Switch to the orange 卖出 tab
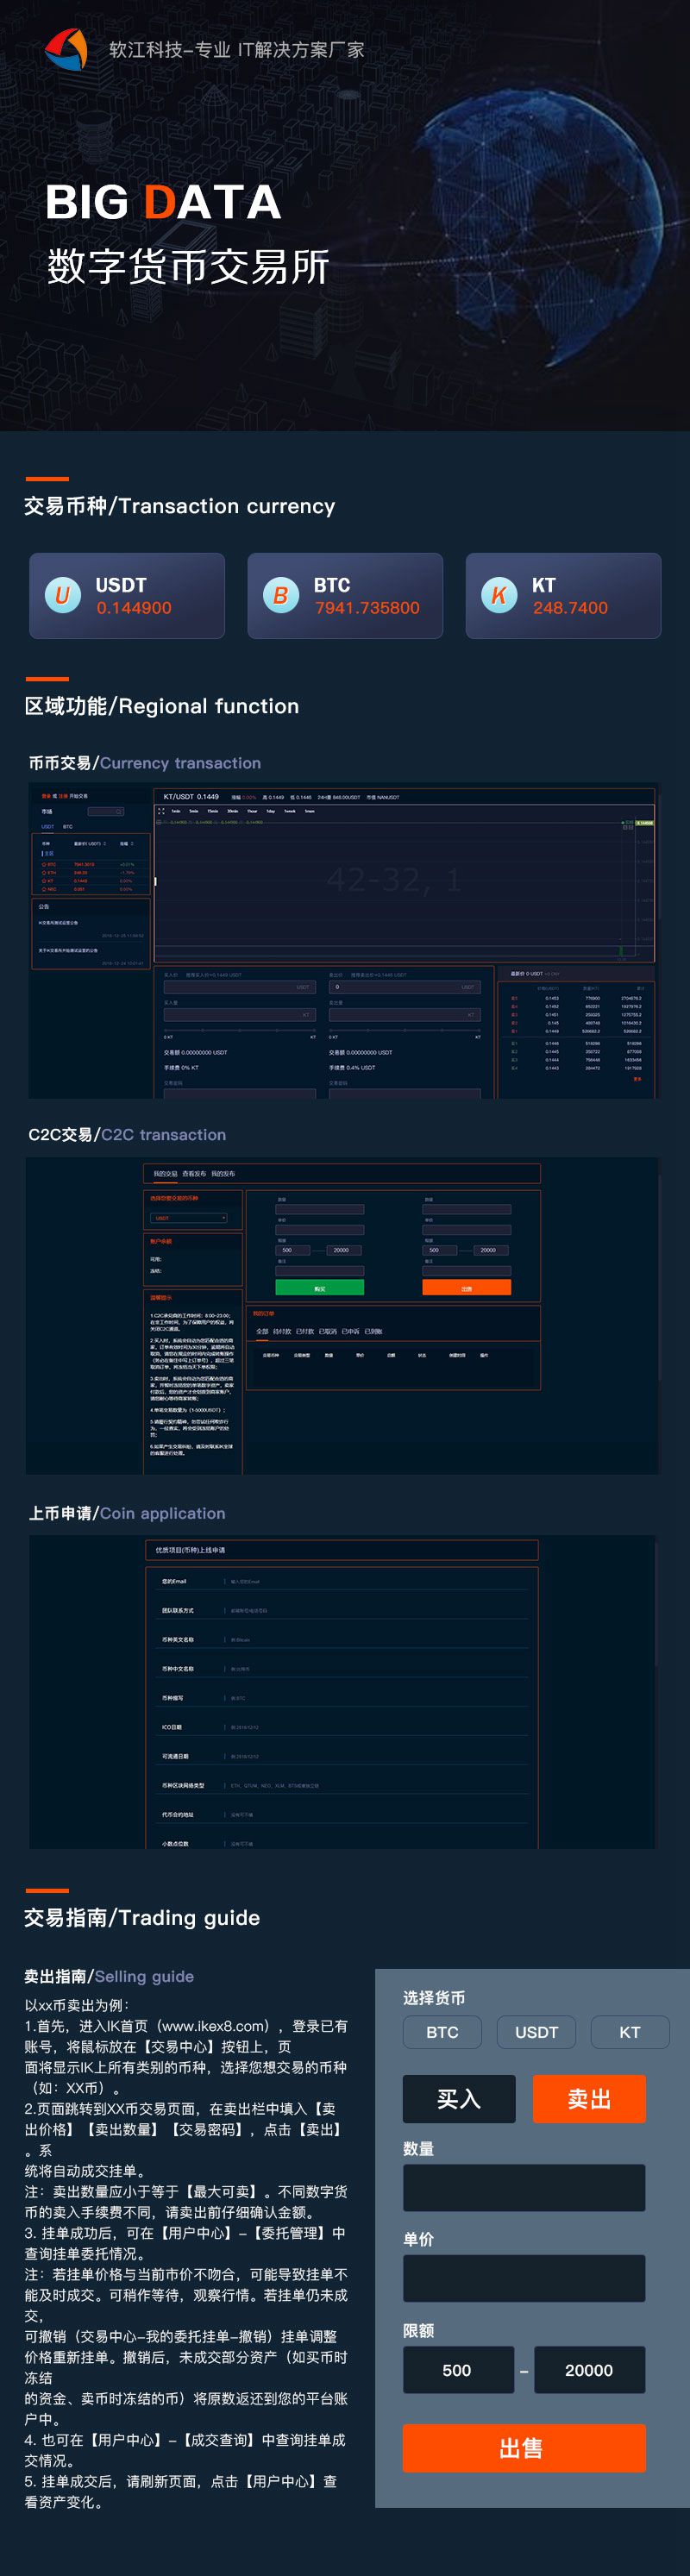690x2576 pixels. (588, 2099)
